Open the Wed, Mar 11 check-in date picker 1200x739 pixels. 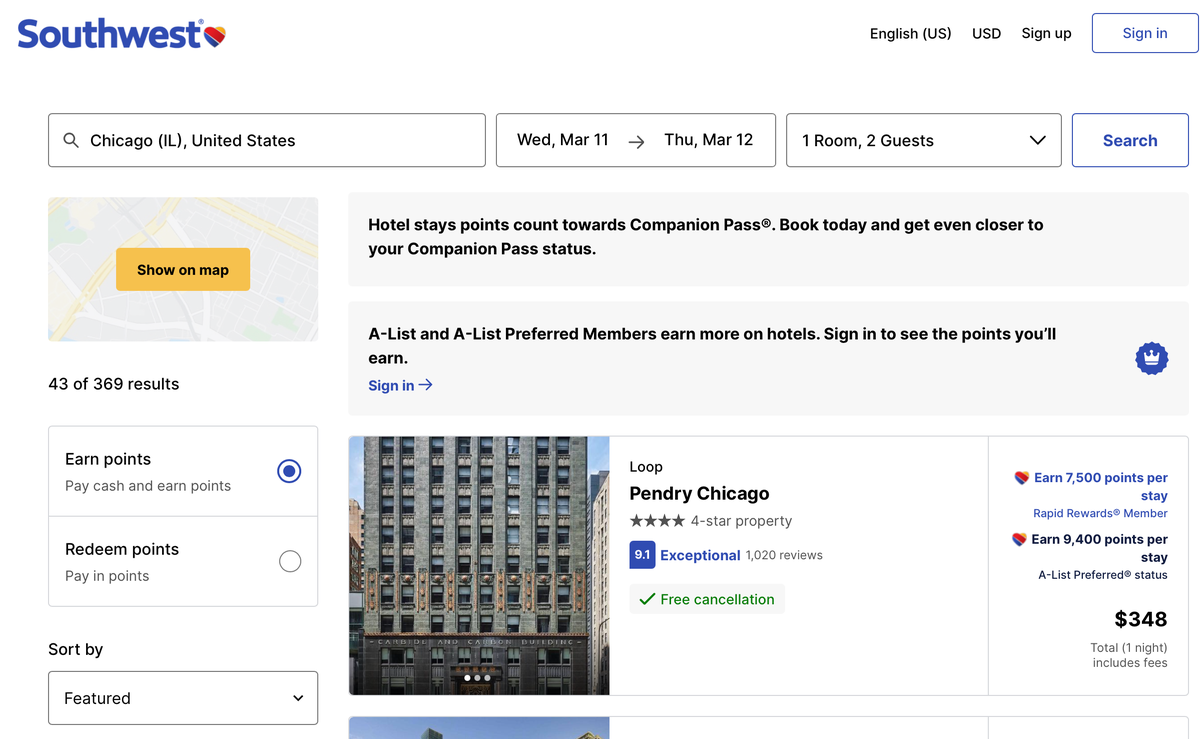coord(563,140)
